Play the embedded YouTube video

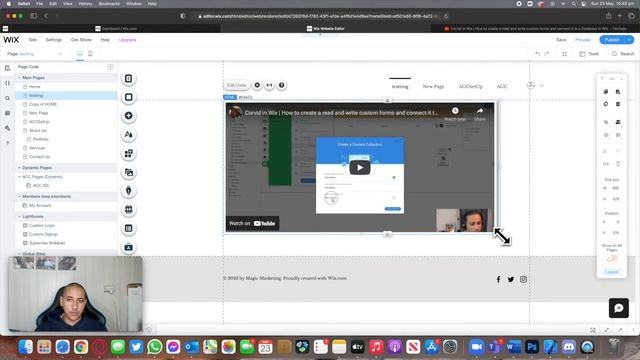[360, 167]
